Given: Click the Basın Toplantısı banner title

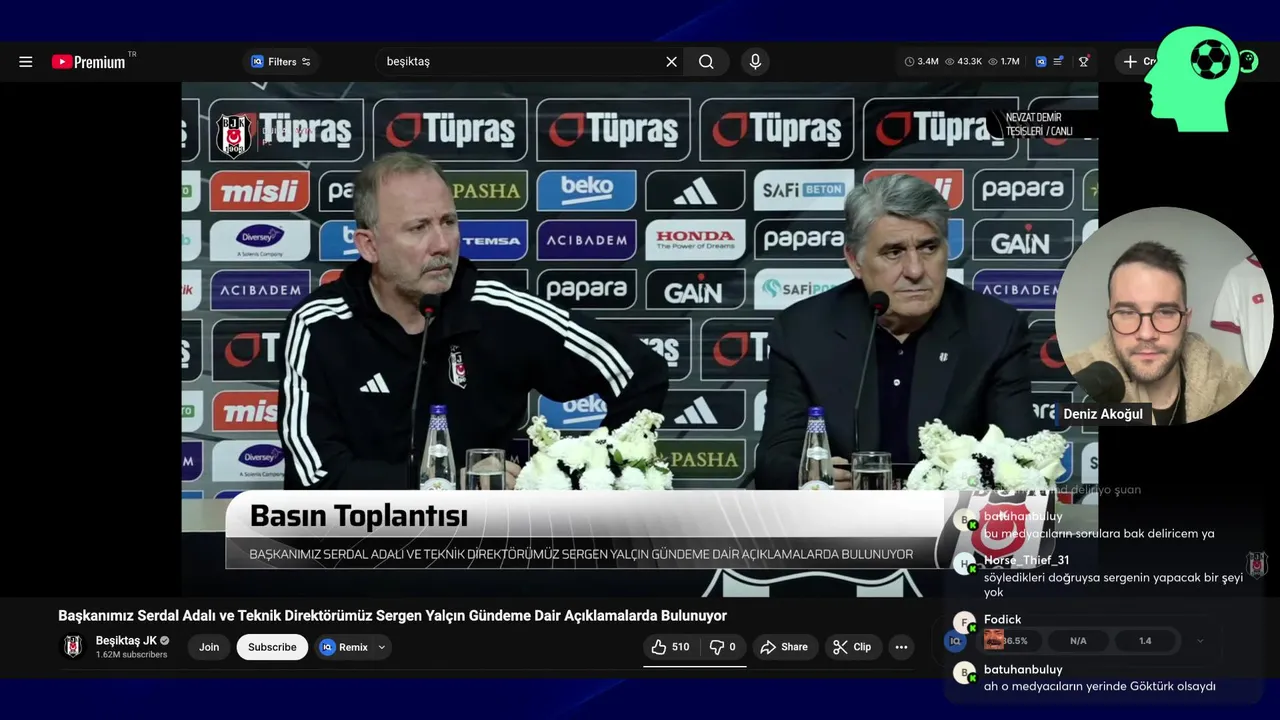Looking at the screenshot, I should click(359, 516).
